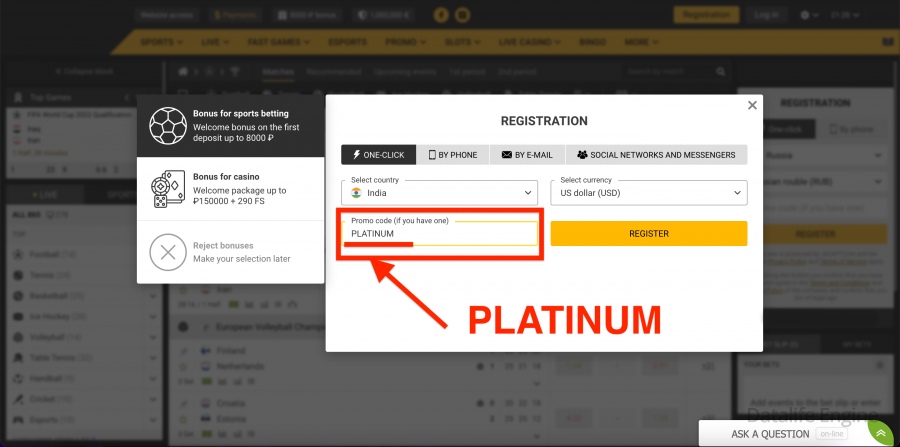Click the search magnifier icon
Viewport: 900px width, 447px height.
tap(721, 72)
